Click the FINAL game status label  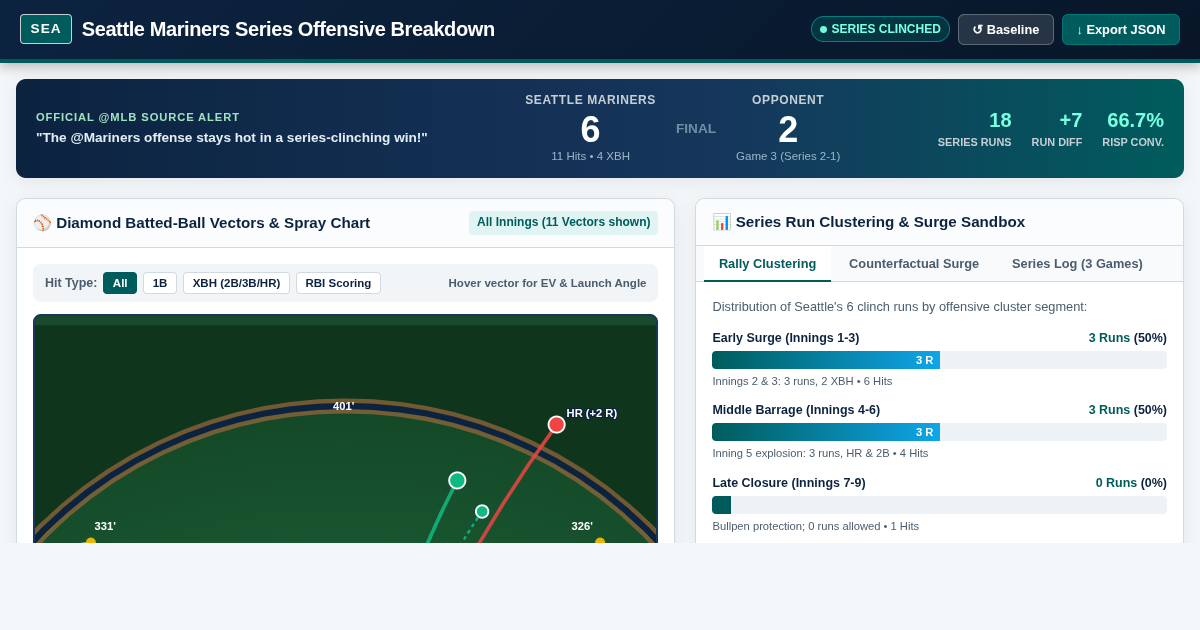pyautogui.click(x=696, y=129)
